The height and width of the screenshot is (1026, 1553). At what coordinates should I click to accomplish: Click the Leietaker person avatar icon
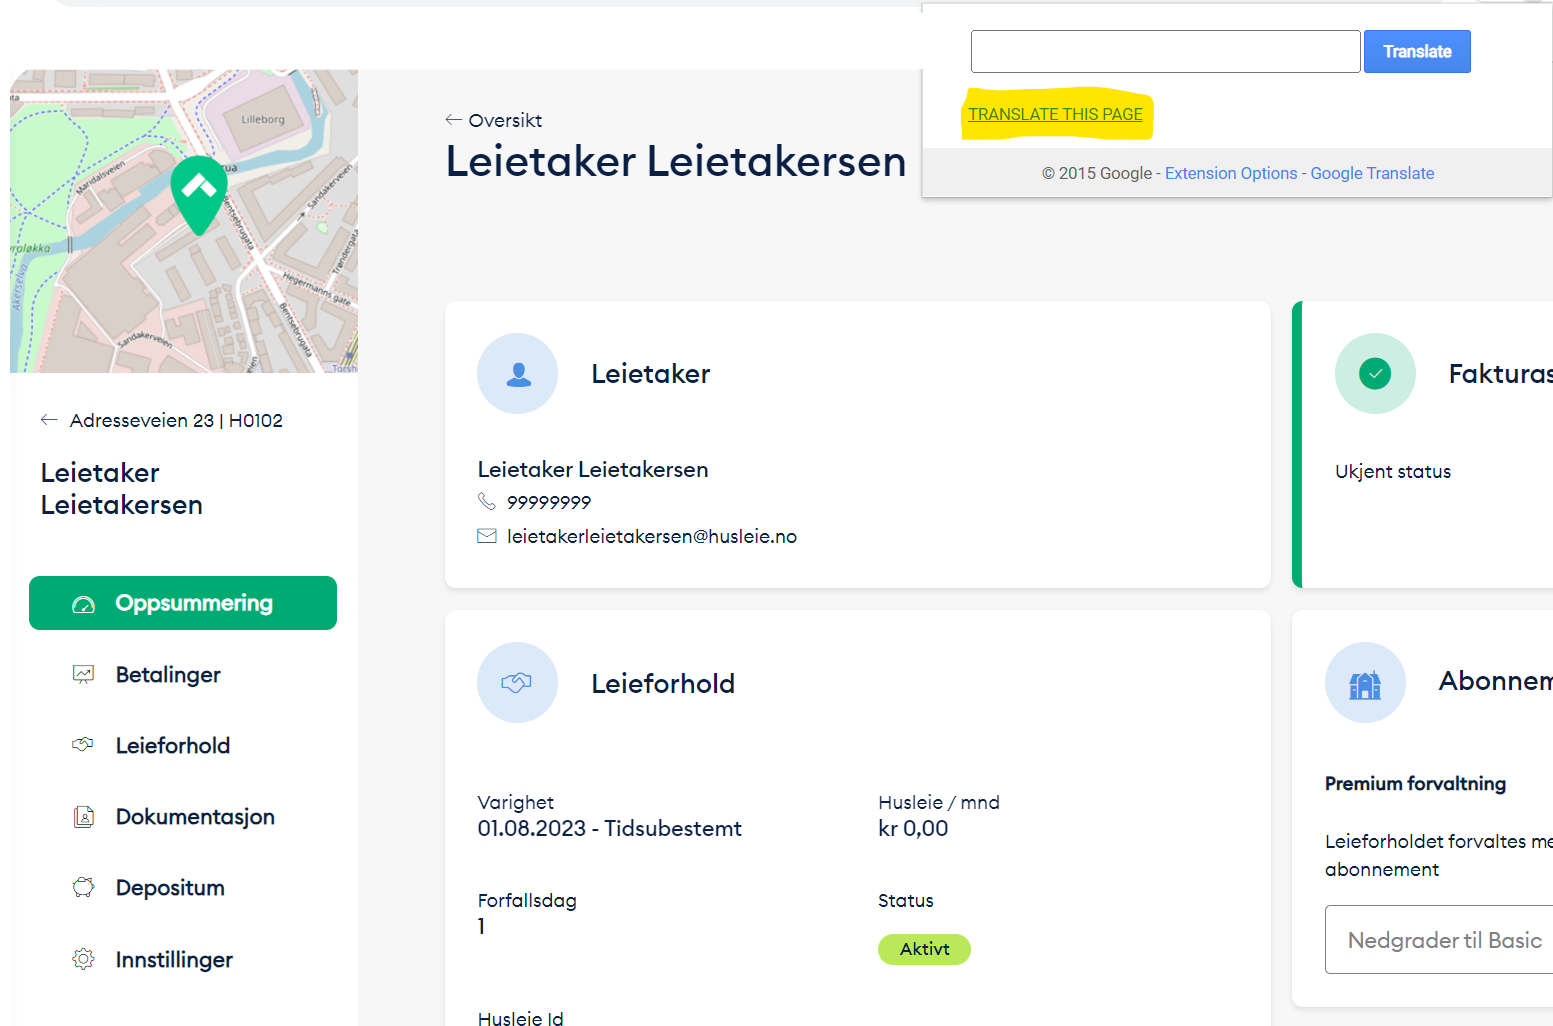(x=517, y=374)
